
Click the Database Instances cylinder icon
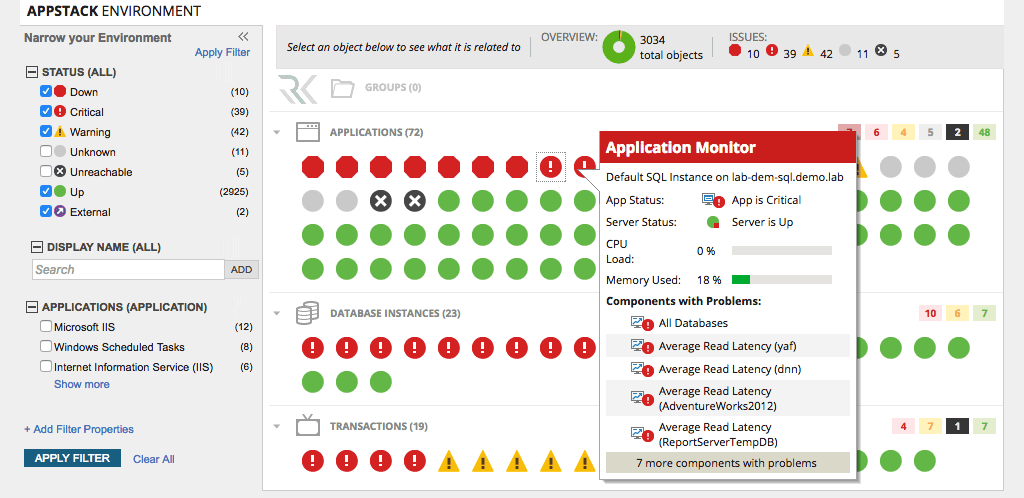pos(307,313)
